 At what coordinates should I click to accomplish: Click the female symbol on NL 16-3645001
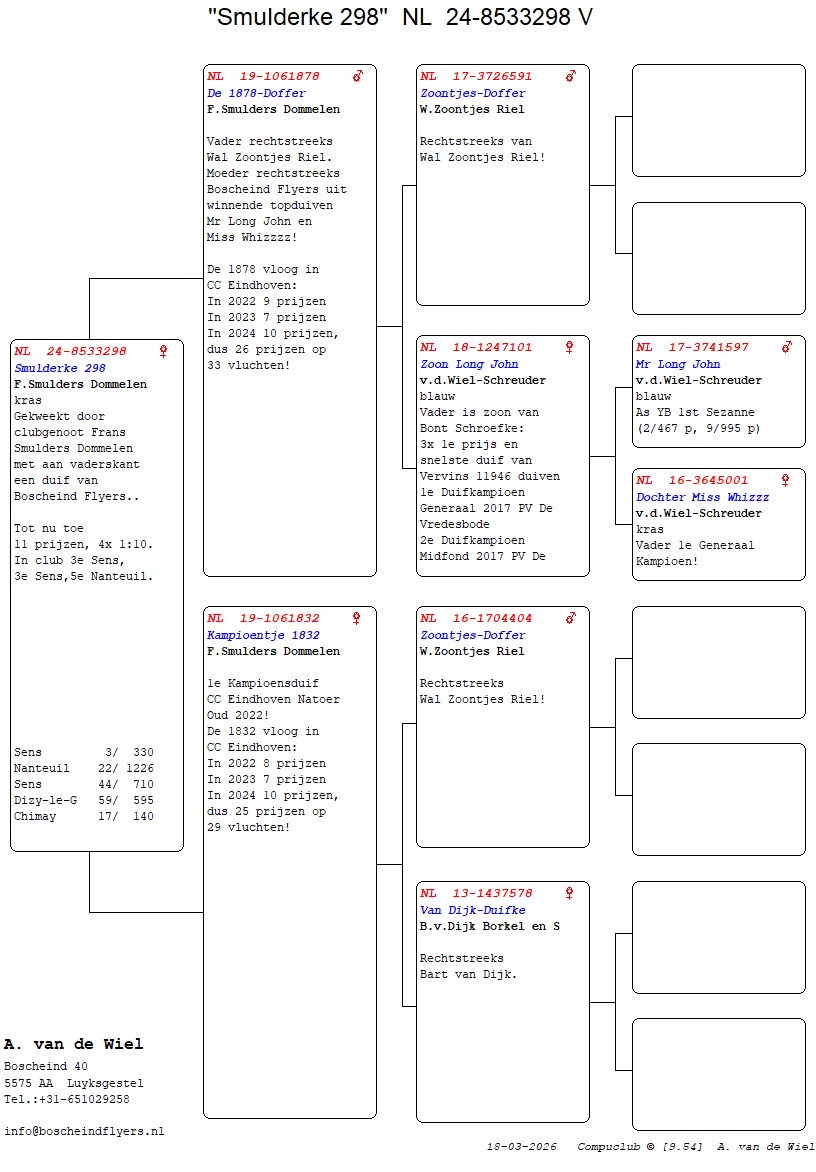point(786,480)
